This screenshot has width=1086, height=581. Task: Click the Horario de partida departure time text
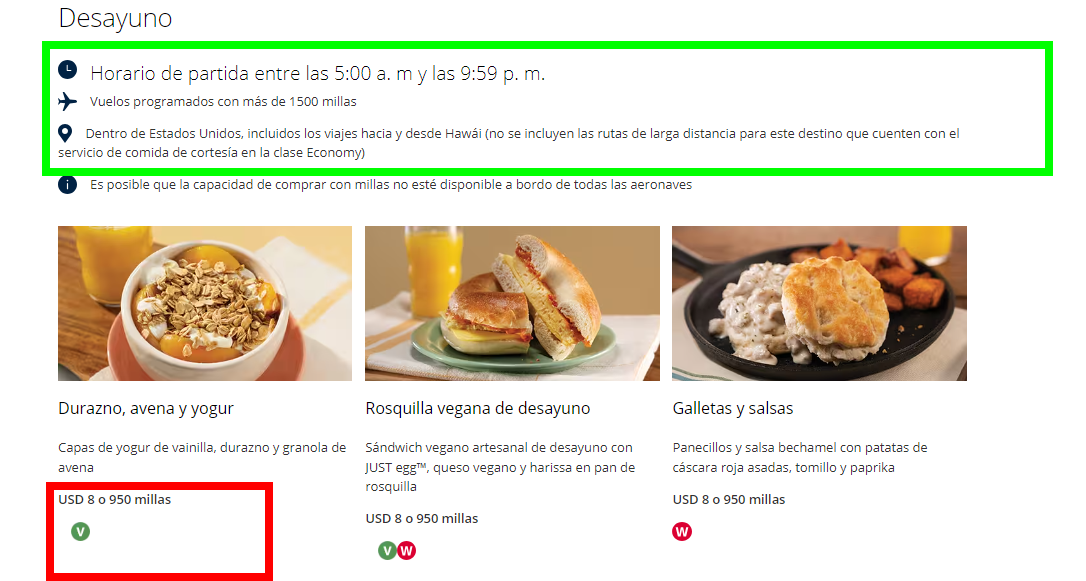coord(318,73)
